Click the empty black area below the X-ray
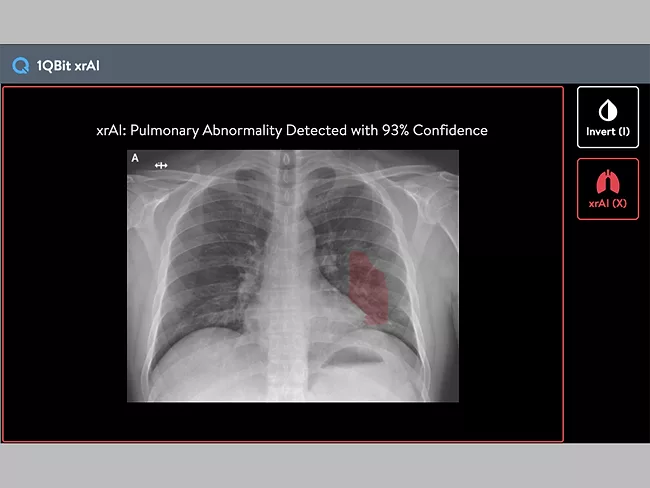This screenshot has width=650, height=488. [290, 420]
